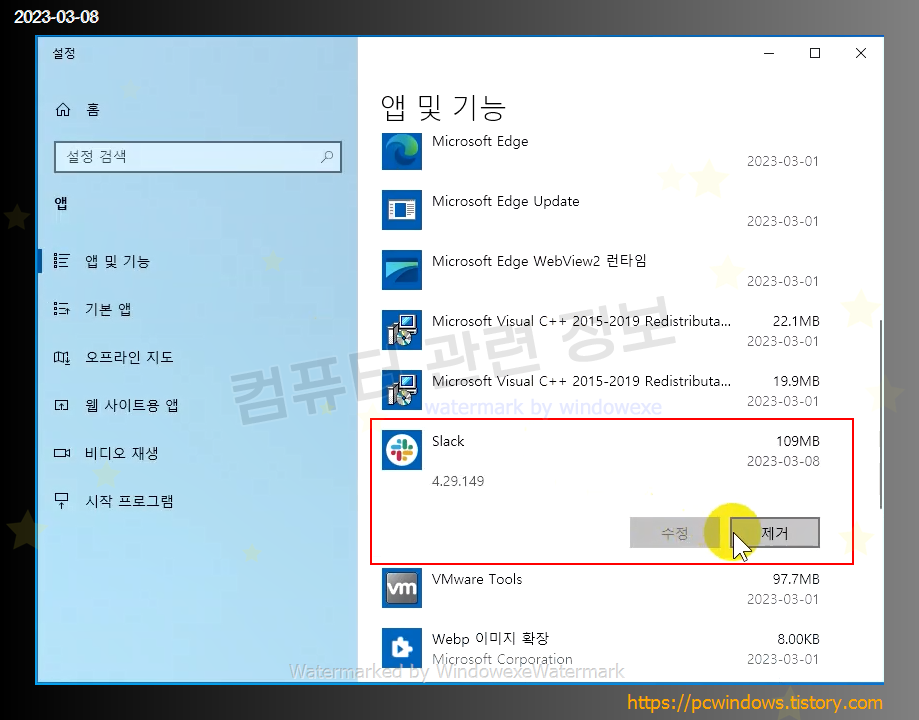
Task: Select VMware Tools entry text
Action: click(476, 579)
